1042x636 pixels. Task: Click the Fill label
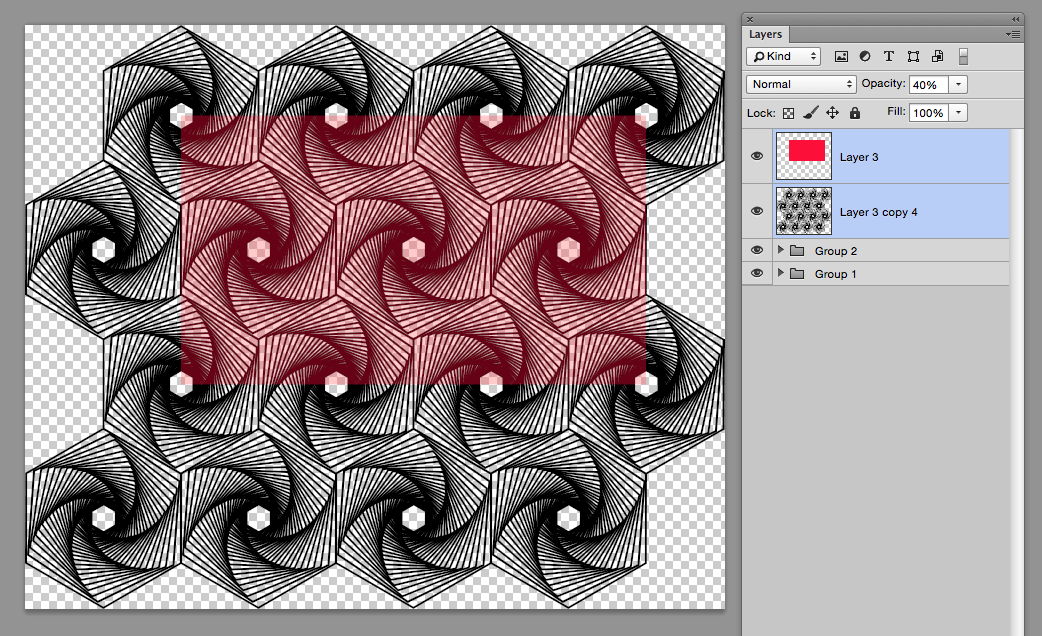[896, 112]
